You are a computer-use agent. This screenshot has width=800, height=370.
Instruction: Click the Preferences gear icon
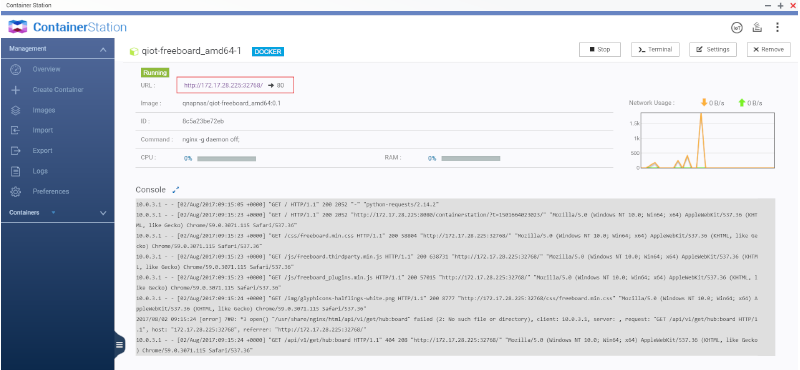pos(16,192)
